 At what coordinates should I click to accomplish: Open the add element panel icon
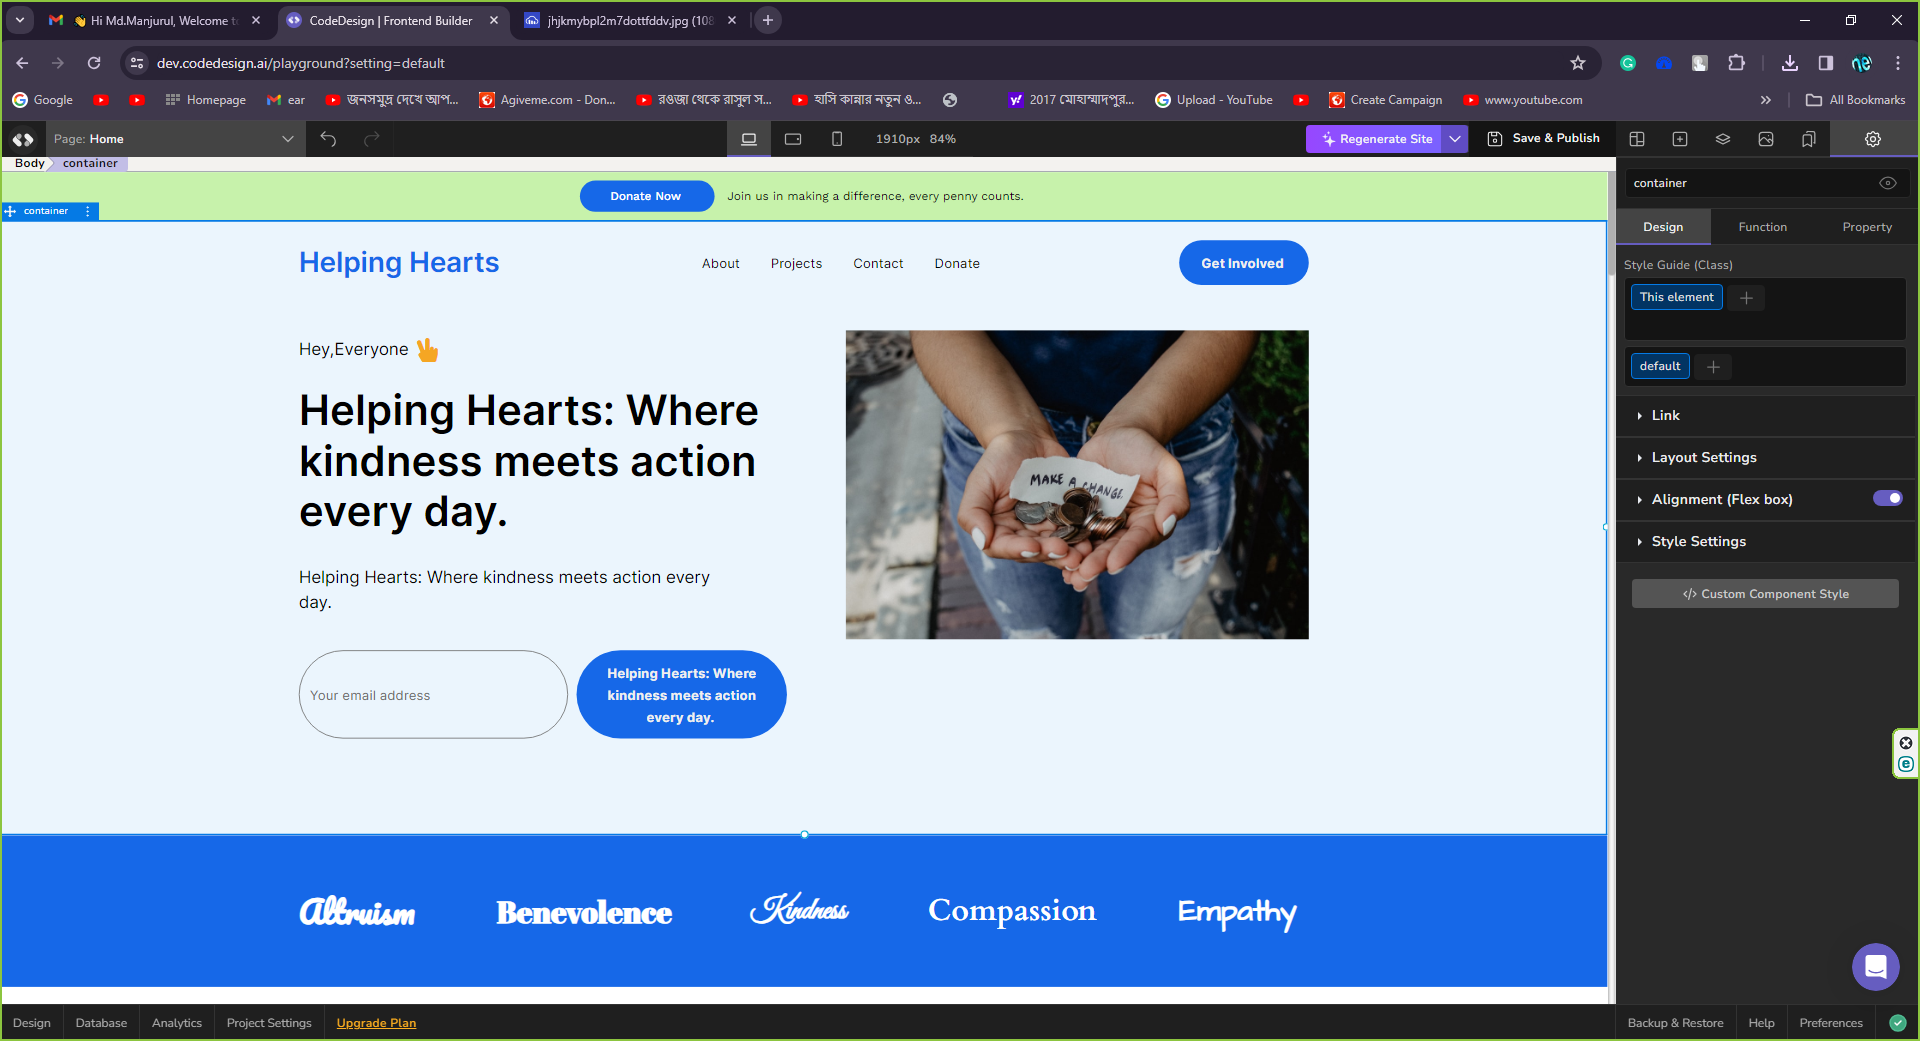pyautogui.click(x=1680, y=139)
